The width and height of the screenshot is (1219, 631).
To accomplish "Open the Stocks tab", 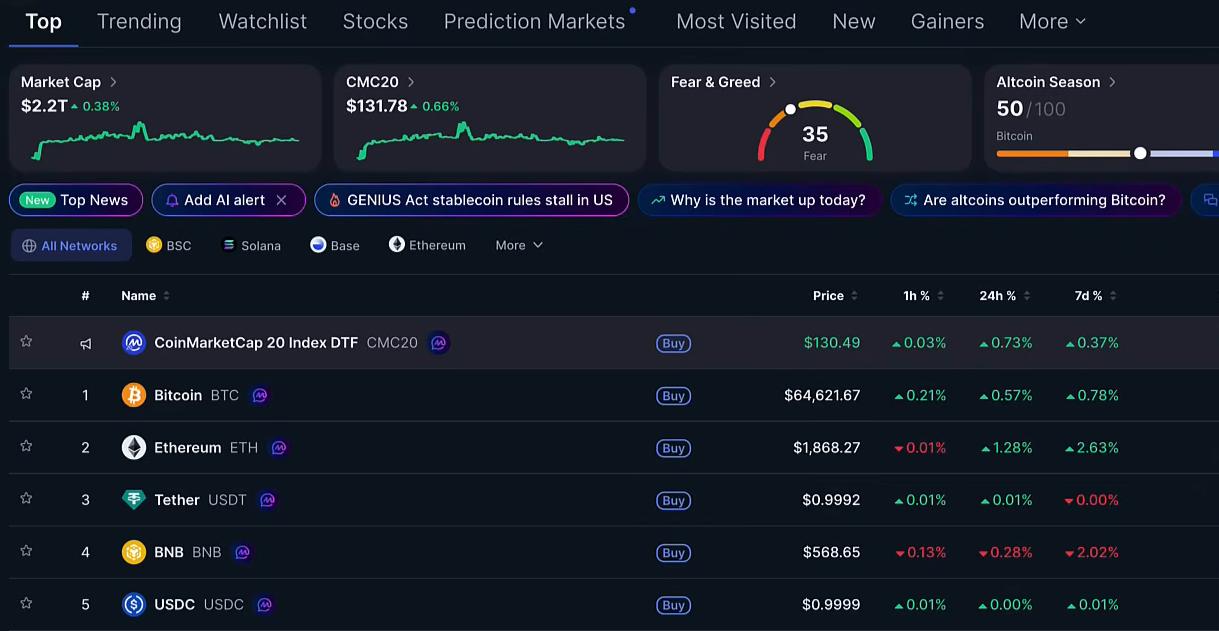I will pos(375,21).
